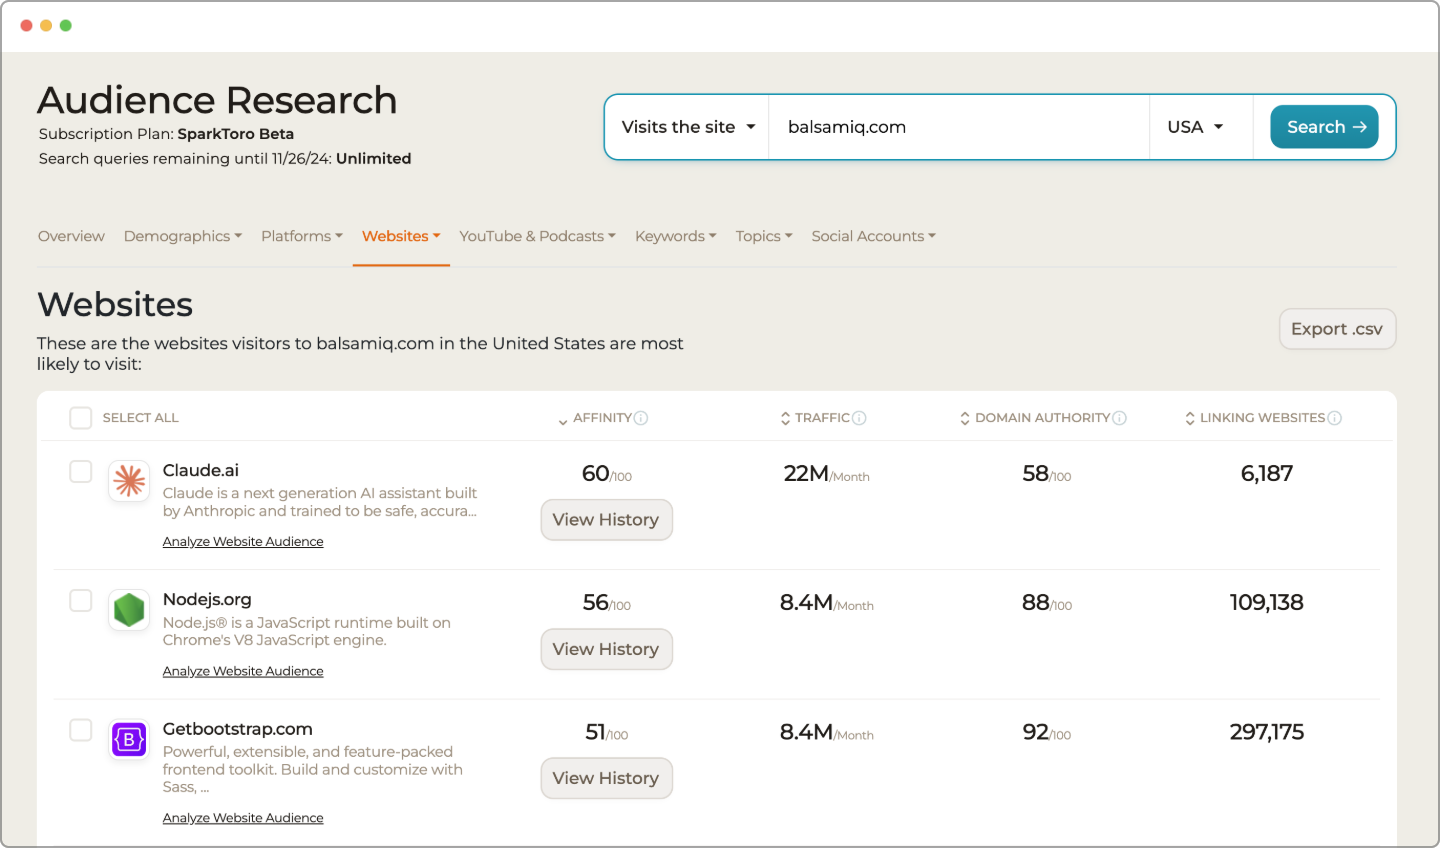Expand the Social Accounts menu
The width and height of the screenshot is (1440, 848).
click(x=874, y=236)
